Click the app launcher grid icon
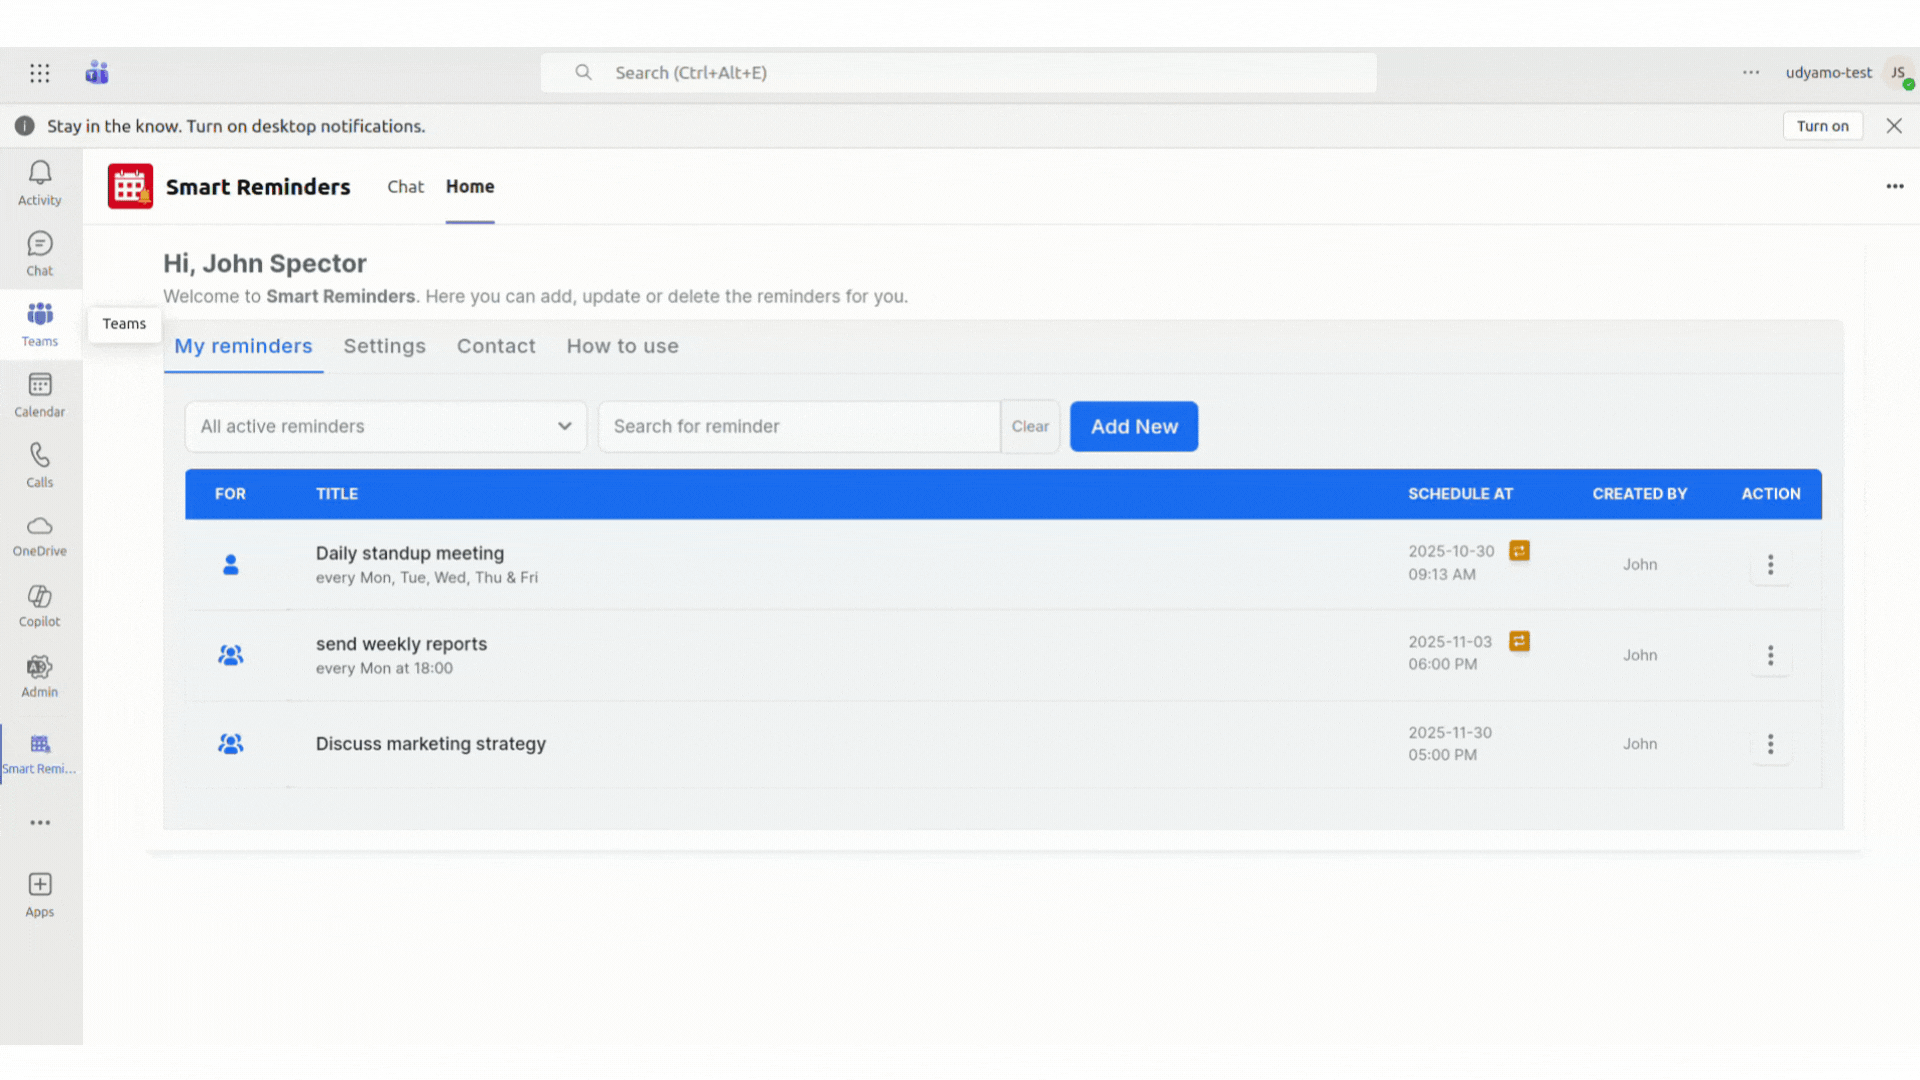Viewport: 1920px width, 1080px height. tap(40, 73)
